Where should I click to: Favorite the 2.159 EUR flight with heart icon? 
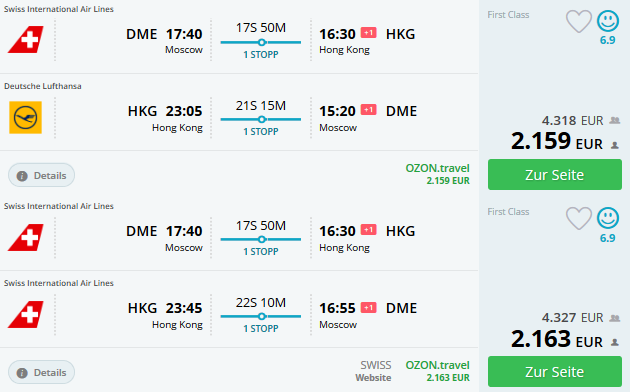(579, 21)
